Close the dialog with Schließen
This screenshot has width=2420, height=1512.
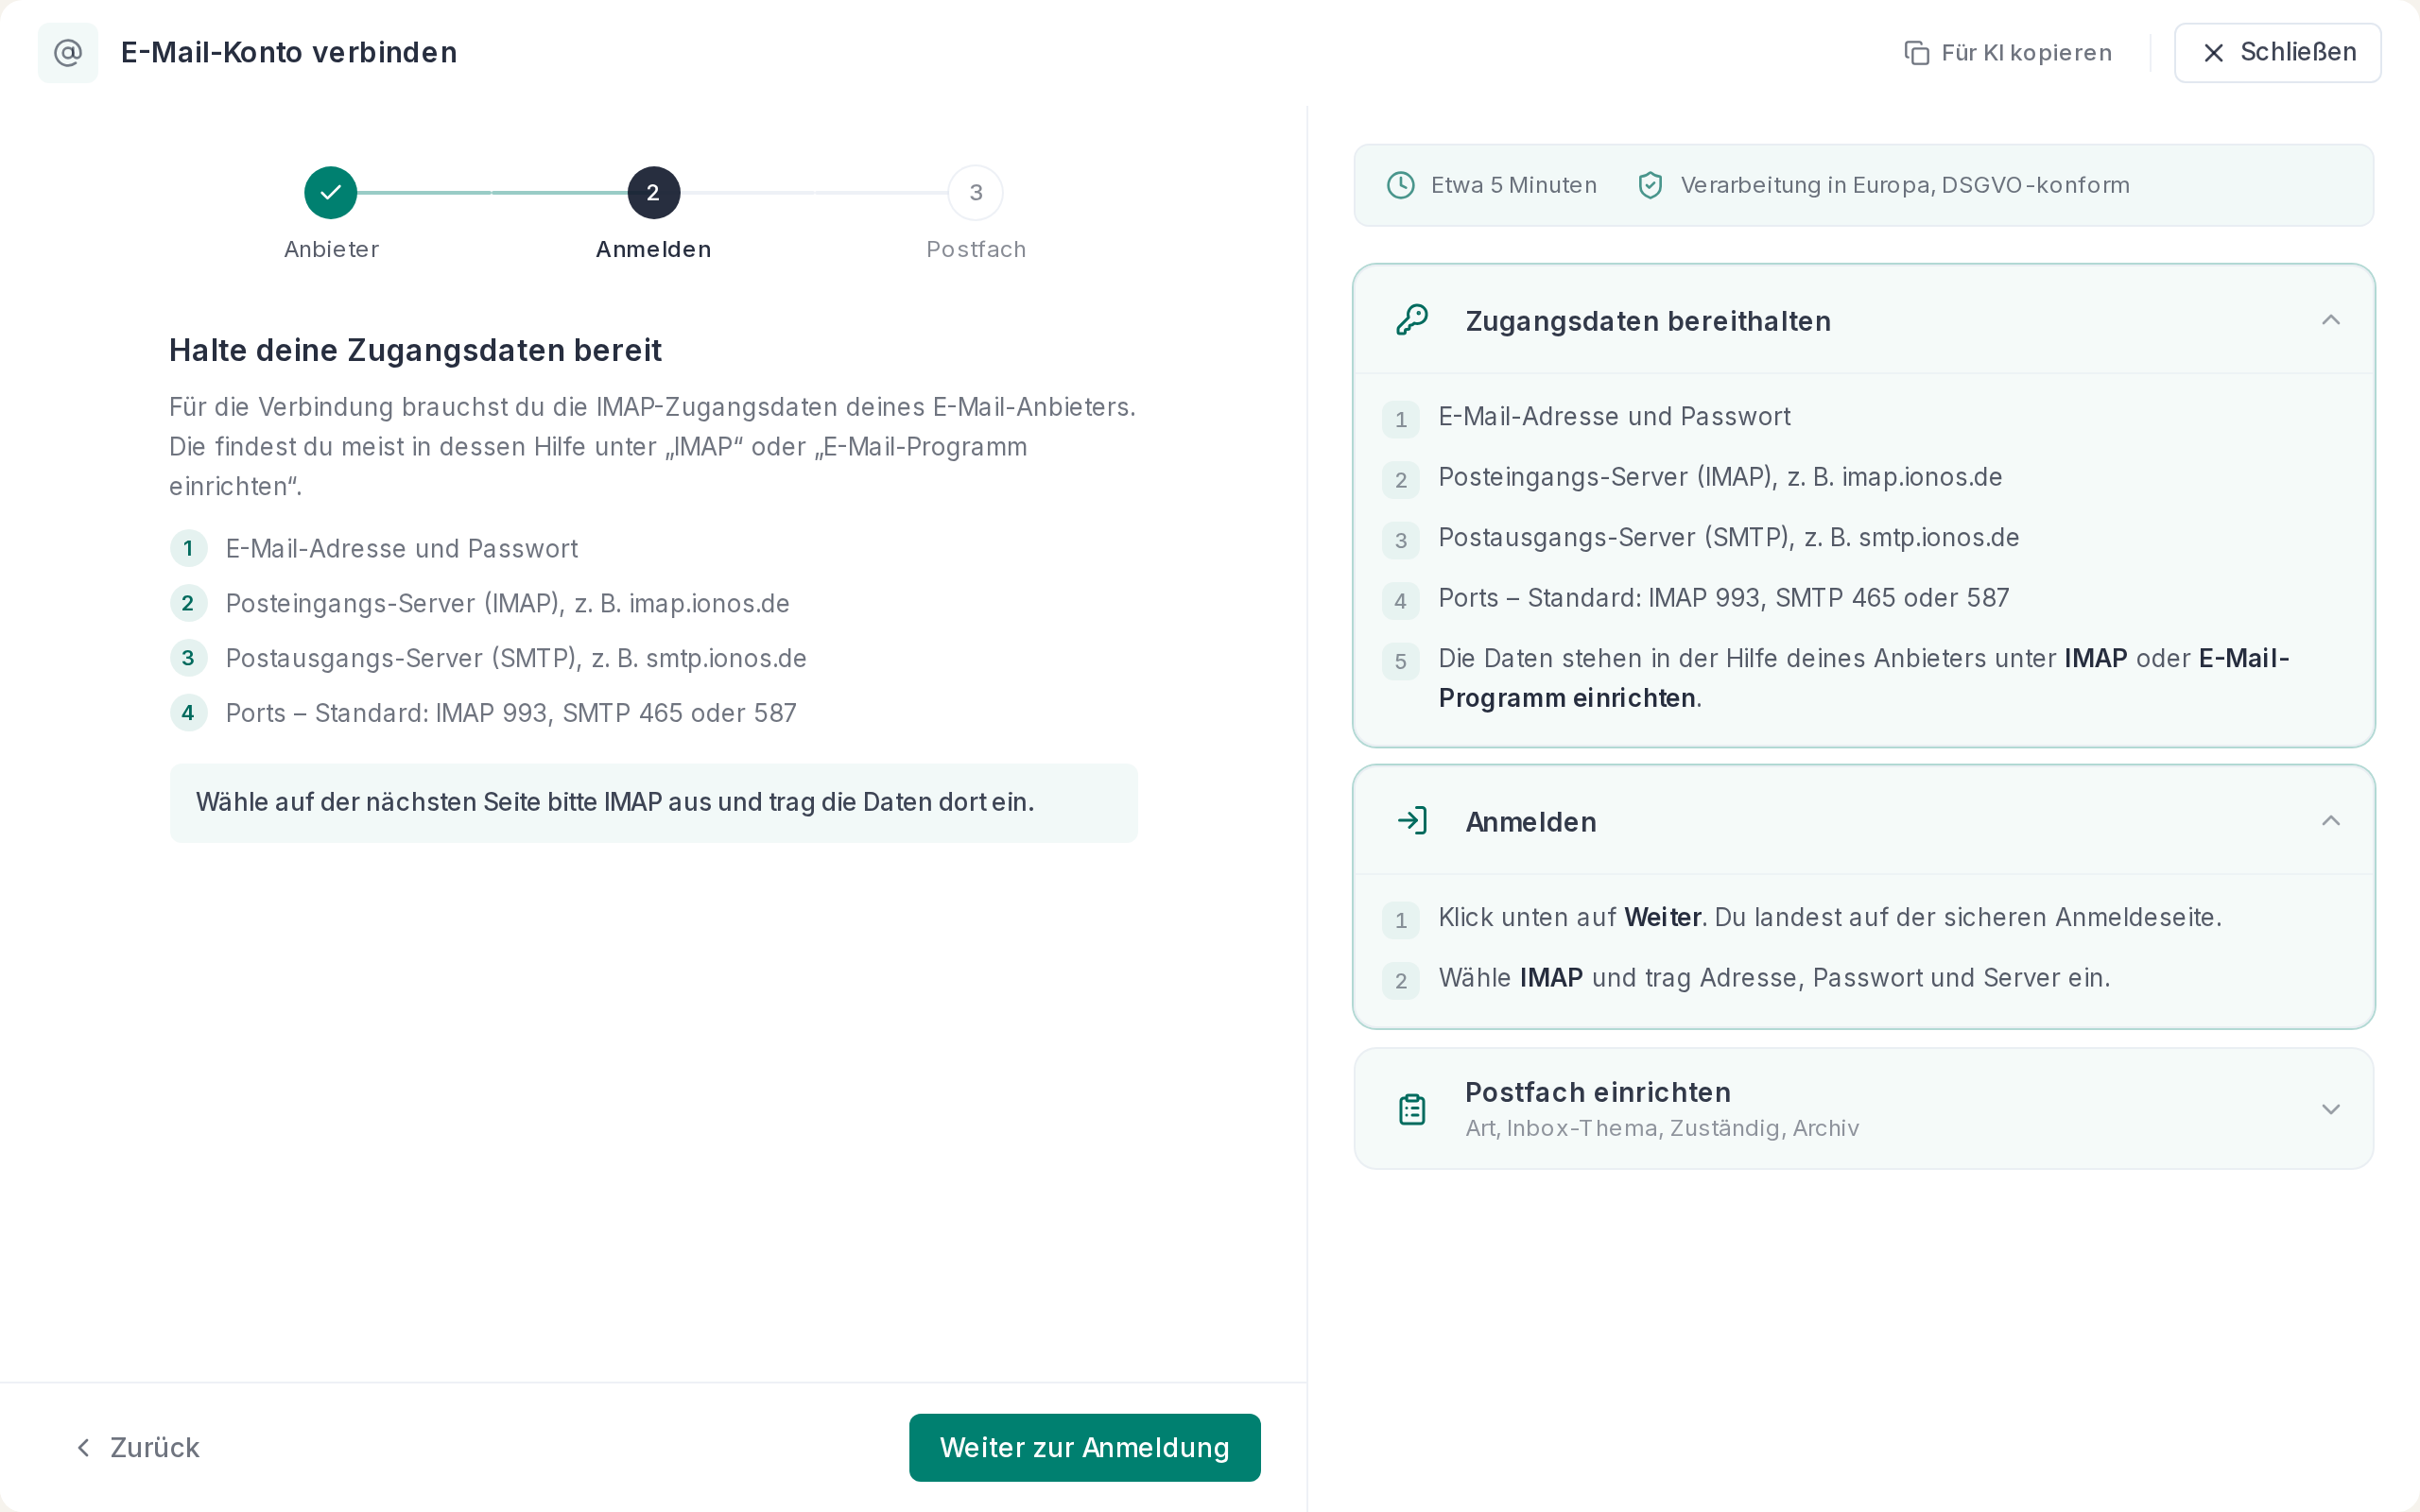click(2277, 52)
